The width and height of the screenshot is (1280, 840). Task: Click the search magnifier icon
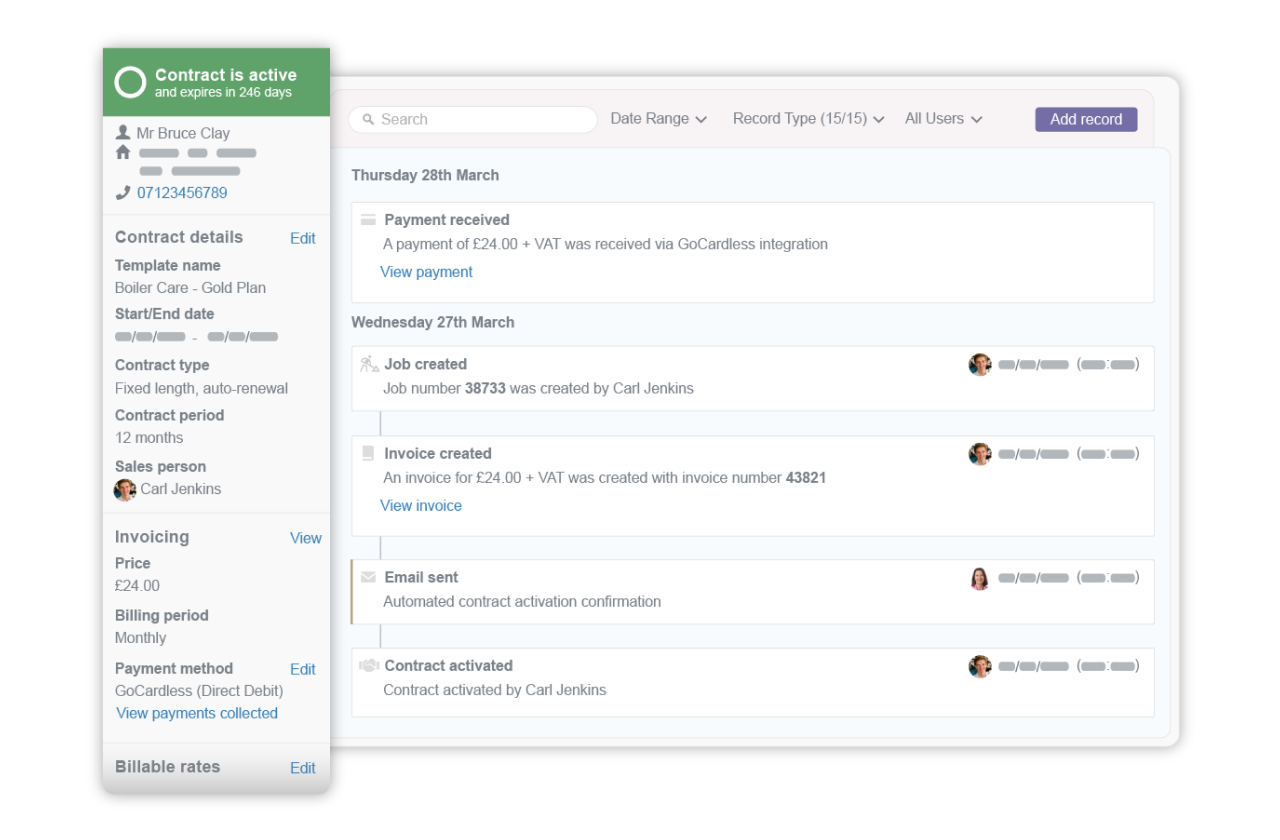pos(368,119)
